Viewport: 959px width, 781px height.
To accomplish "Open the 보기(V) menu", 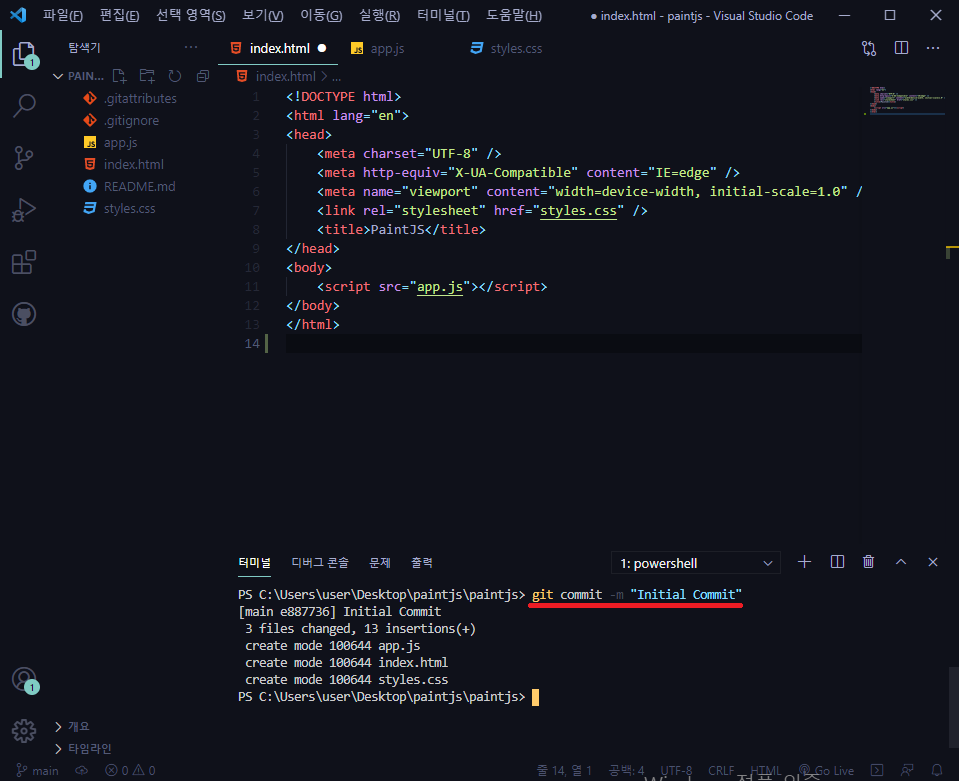I will tap(262, 15).
